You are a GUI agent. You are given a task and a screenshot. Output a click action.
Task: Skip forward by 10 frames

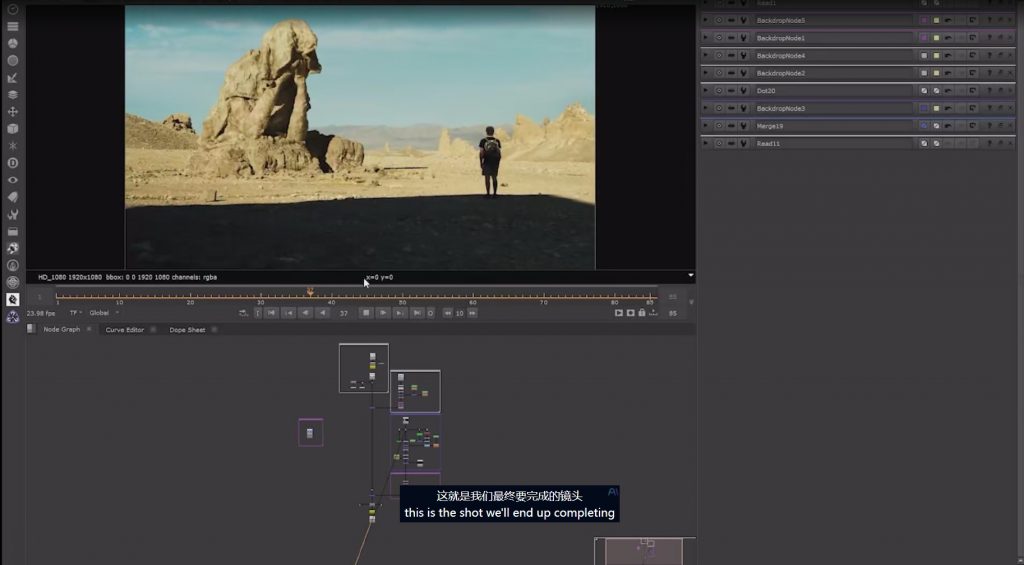472,313
